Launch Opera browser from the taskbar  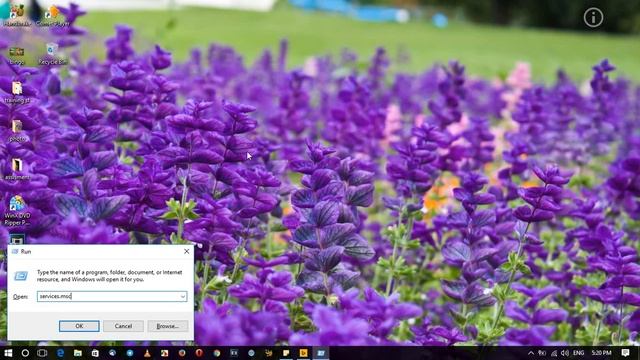199,353
